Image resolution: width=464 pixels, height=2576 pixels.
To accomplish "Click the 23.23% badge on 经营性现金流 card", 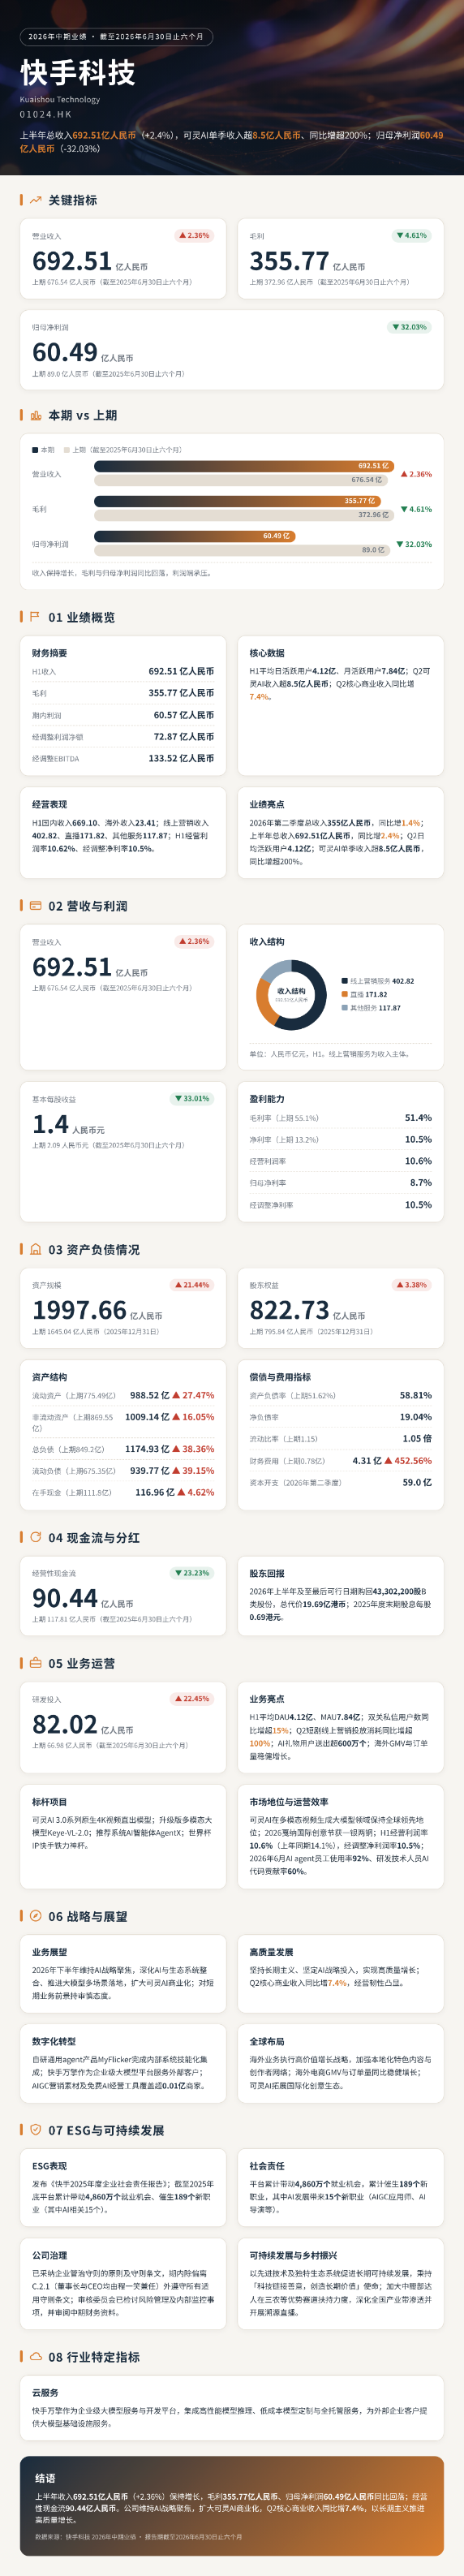I will click(x=192, y=1573).
